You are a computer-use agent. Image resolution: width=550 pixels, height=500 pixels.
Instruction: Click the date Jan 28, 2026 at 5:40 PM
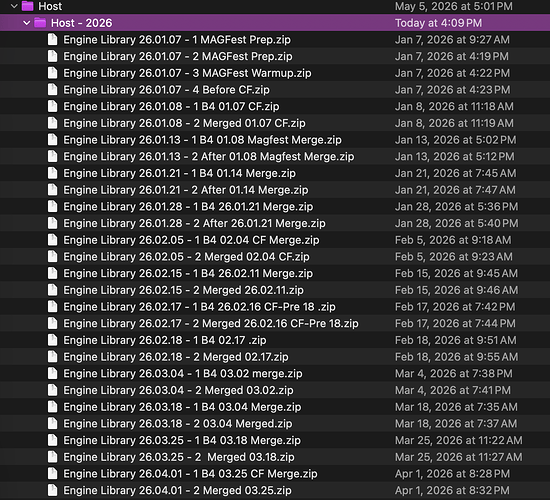(x=457, y=223)
